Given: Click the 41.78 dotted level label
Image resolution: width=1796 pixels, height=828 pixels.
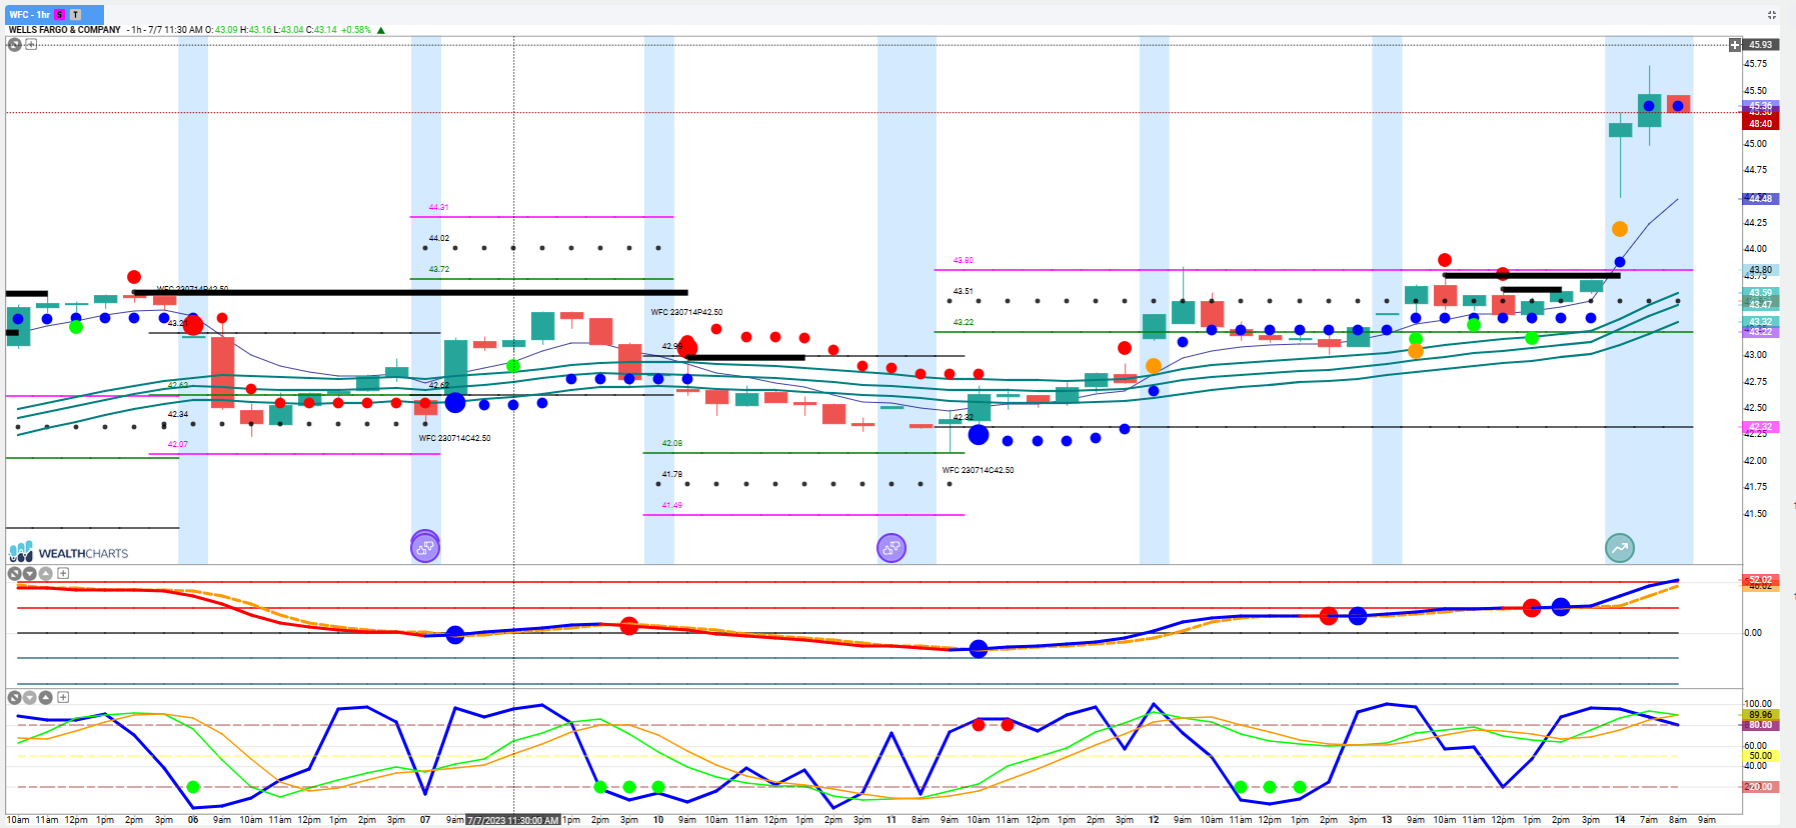Looking at the screenshot, I should click(672, 474).
